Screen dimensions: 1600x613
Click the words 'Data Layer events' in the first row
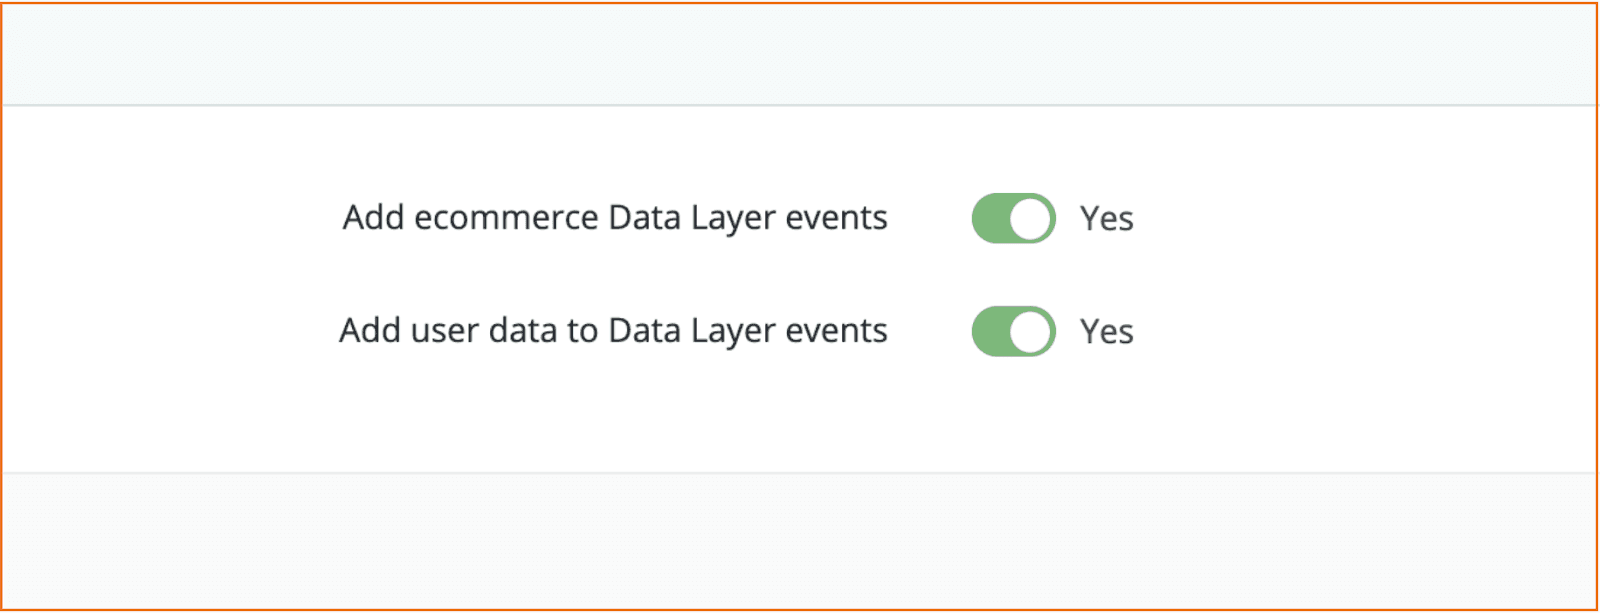click(x=748, y=218)
